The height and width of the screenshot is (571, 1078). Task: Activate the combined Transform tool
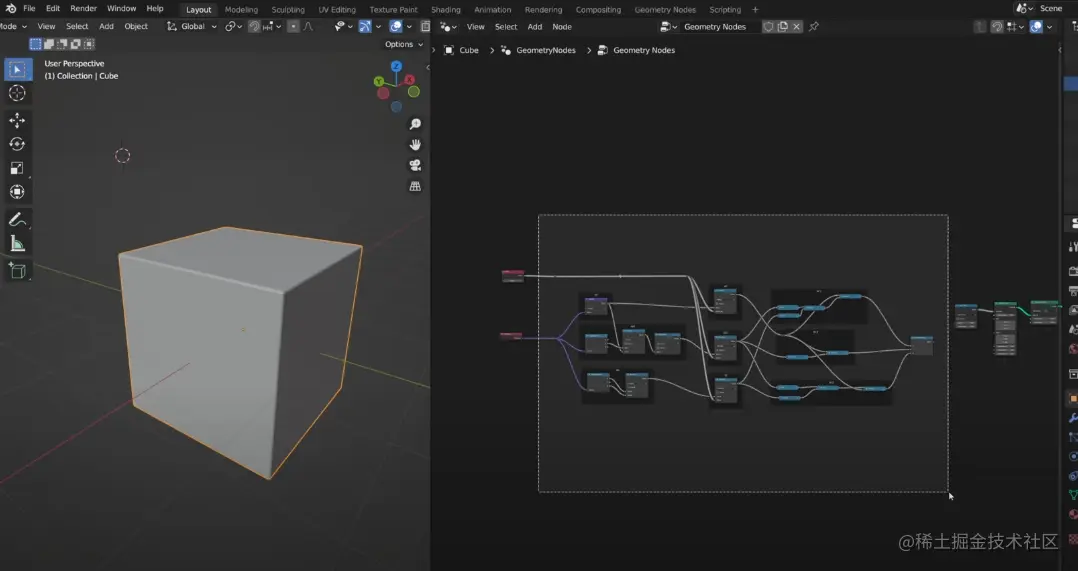tap(17, 192)
